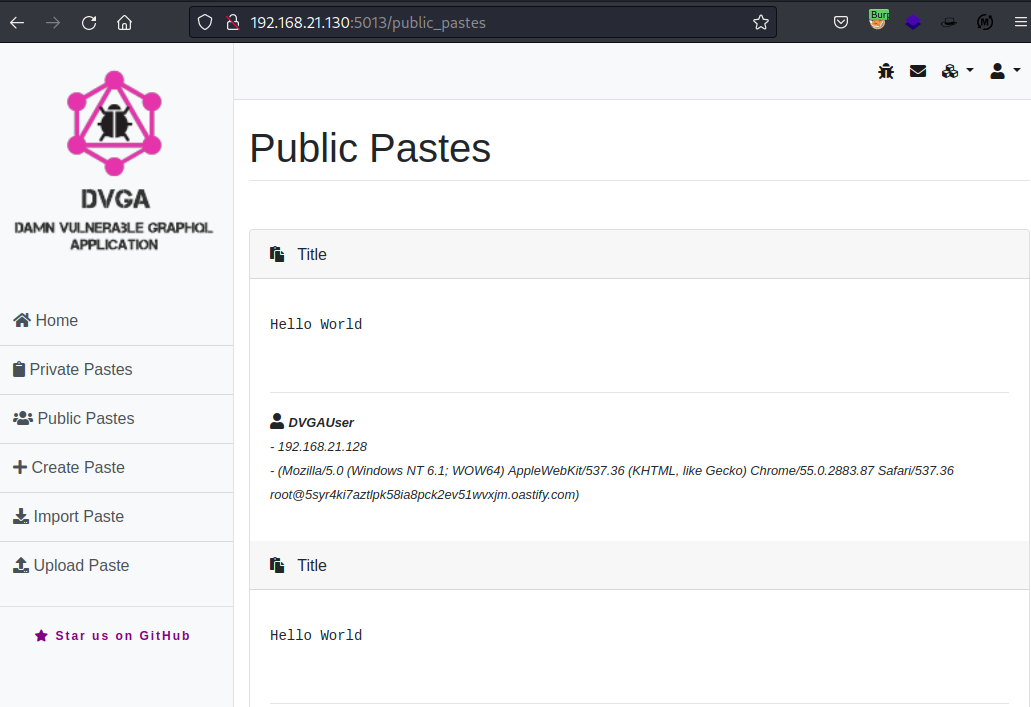Toggle the tracking protection shield in address bar
This screenshot has height=707, width=1031.
point(204,21)
